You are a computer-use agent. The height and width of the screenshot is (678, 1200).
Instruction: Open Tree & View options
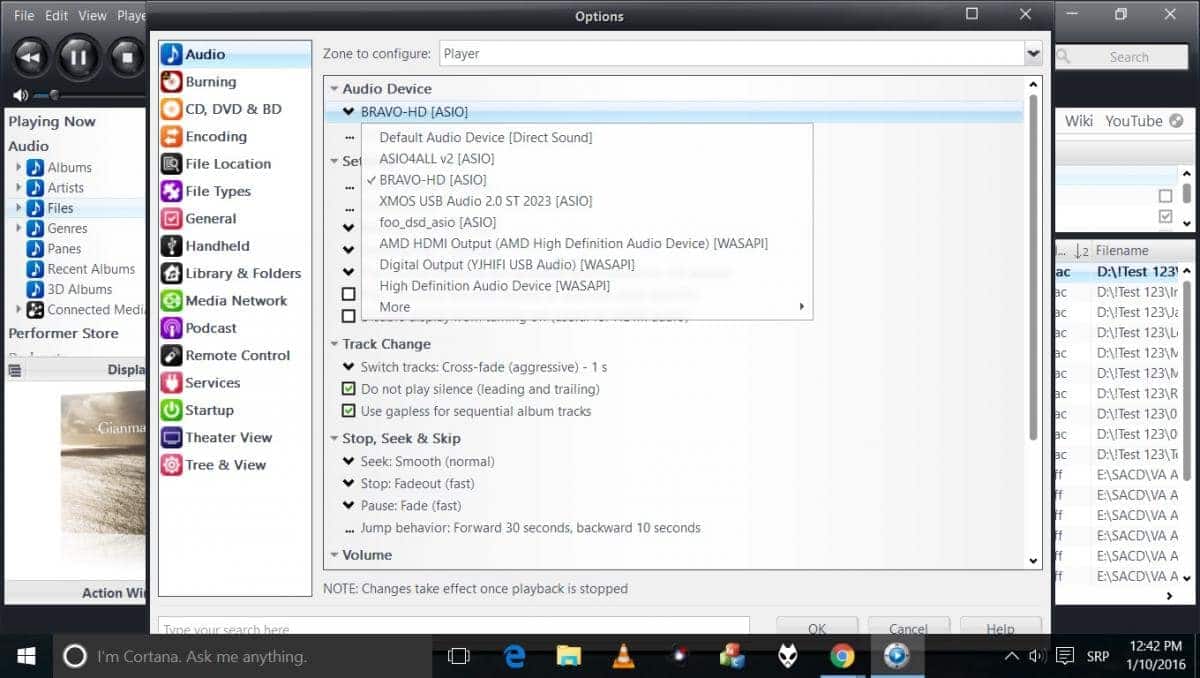[x=235, y=464]
